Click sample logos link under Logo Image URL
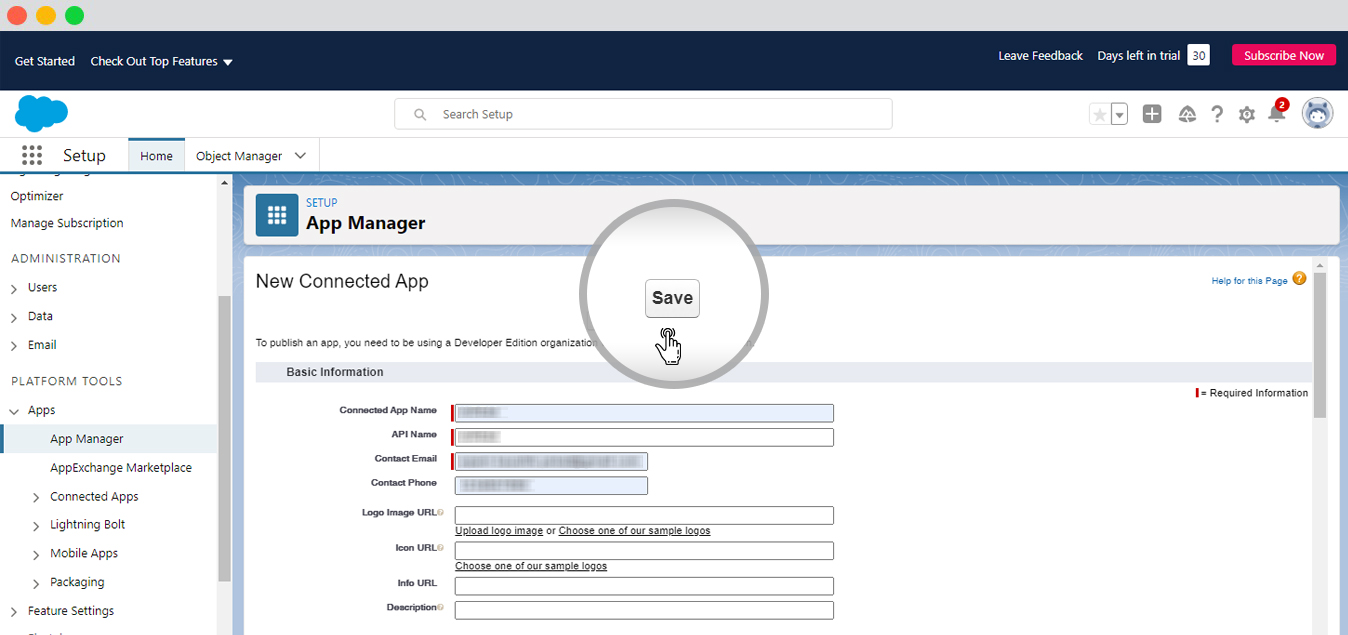The height and width of the screenshot is (635, 1348). click(x=634, y=531)
